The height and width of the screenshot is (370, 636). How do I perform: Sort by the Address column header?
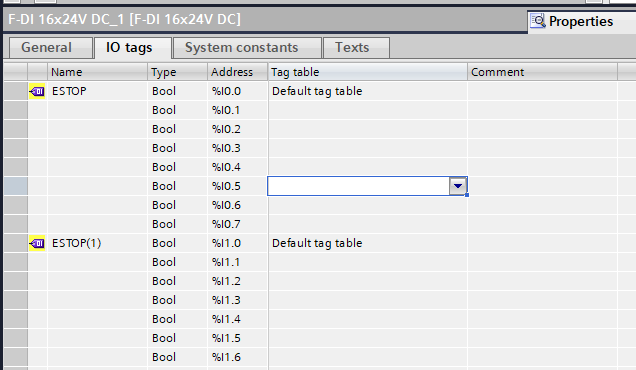238,72
